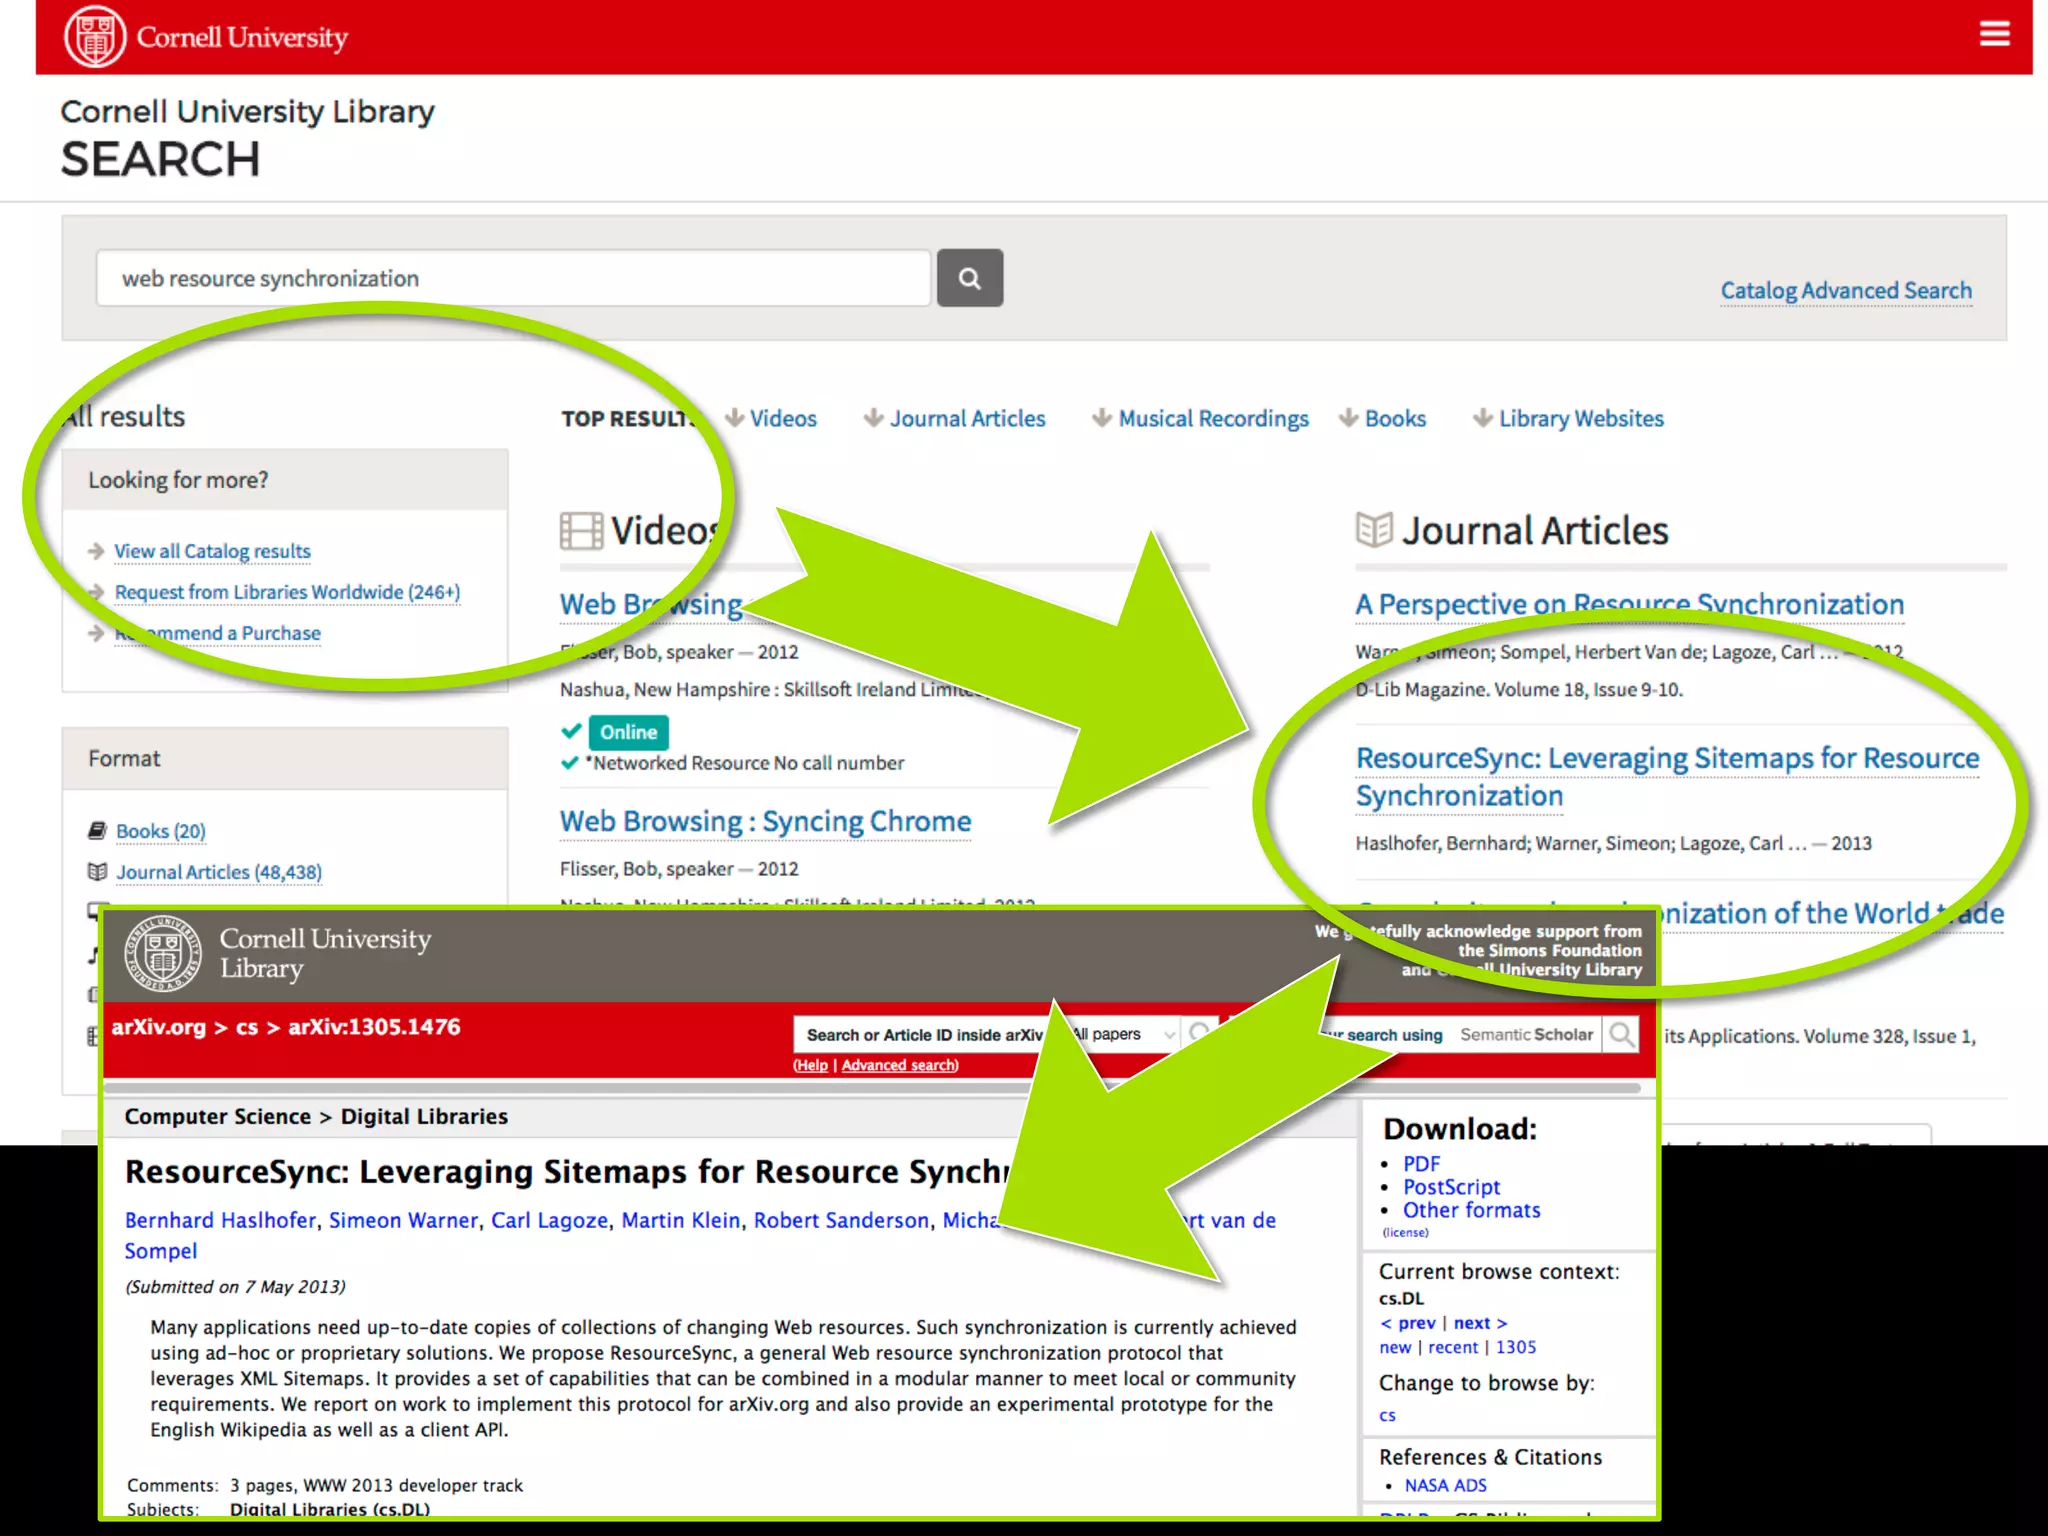Jump down to Musical Recordings results

click(1212, 419)
